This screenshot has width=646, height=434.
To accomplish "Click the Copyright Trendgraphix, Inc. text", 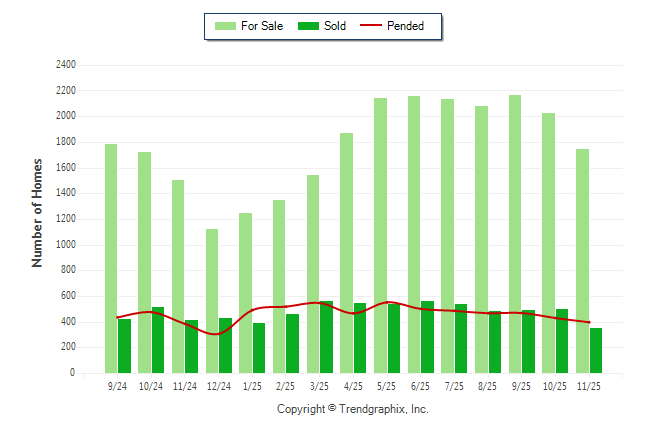I will click(x=352, y=409).
